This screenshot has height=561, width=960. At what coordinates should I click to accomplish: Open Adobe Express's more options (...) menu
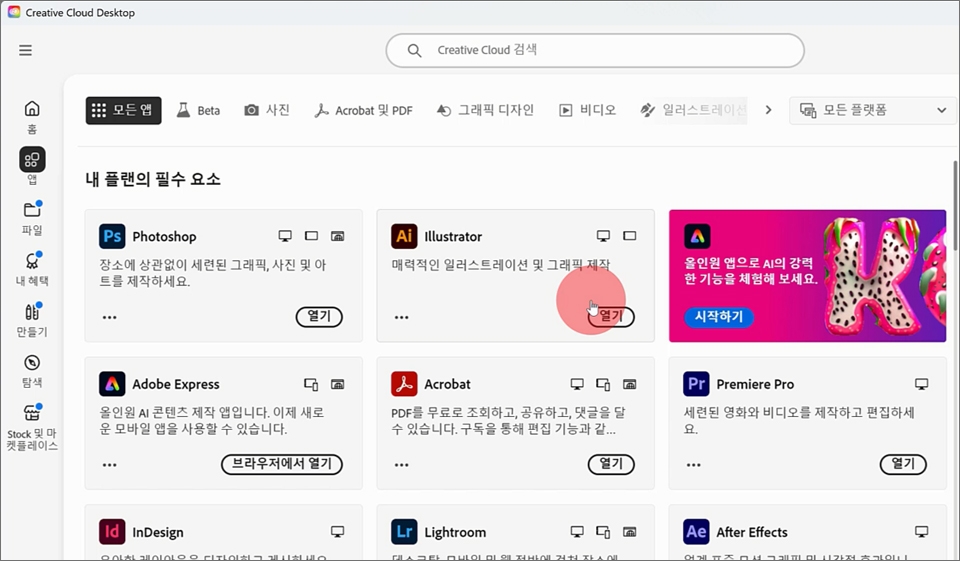point(110,465)
